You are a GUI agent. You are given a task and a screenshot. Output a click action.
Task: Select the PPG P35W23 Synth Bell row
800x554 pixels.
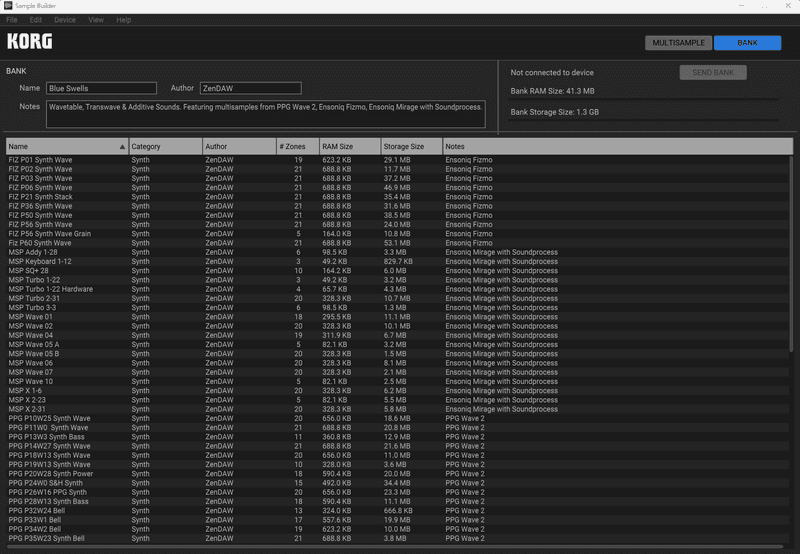click(397, 538)
